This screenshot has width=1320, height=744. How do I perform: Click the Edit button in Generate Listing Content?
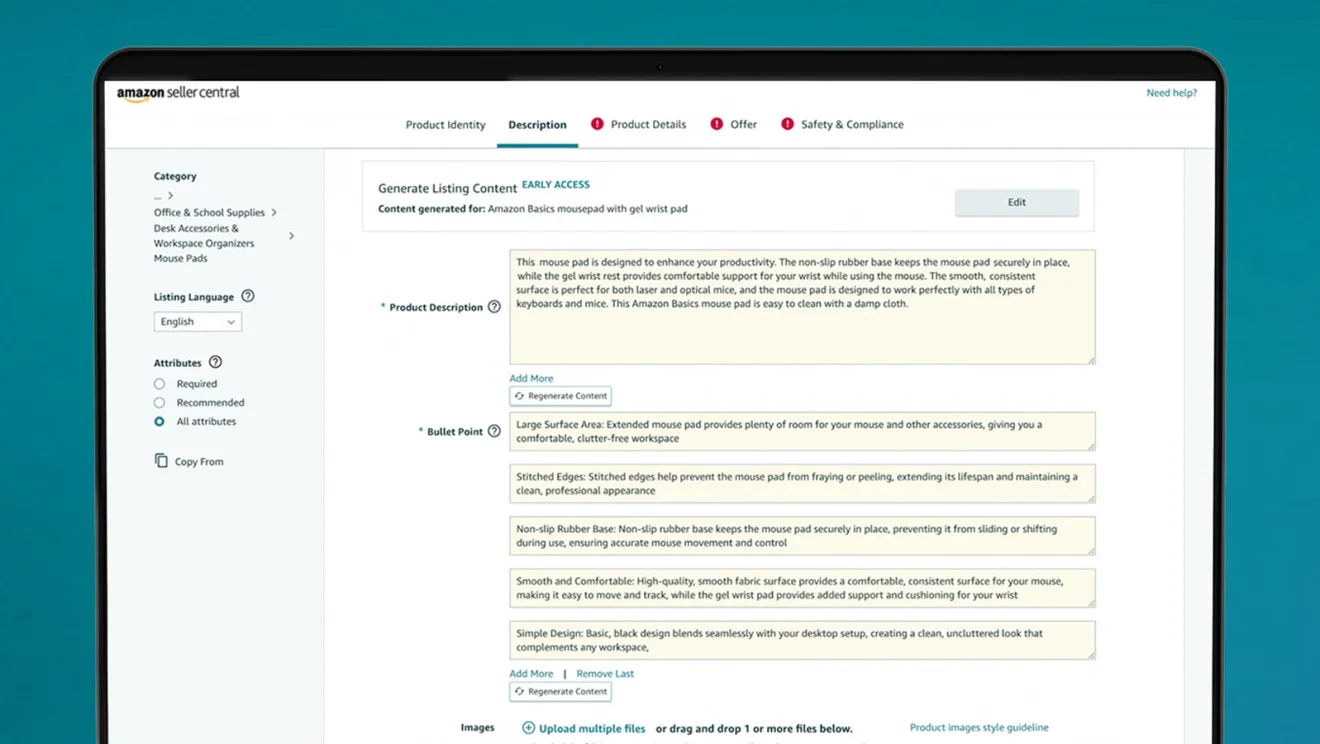tap(1017, 202)
